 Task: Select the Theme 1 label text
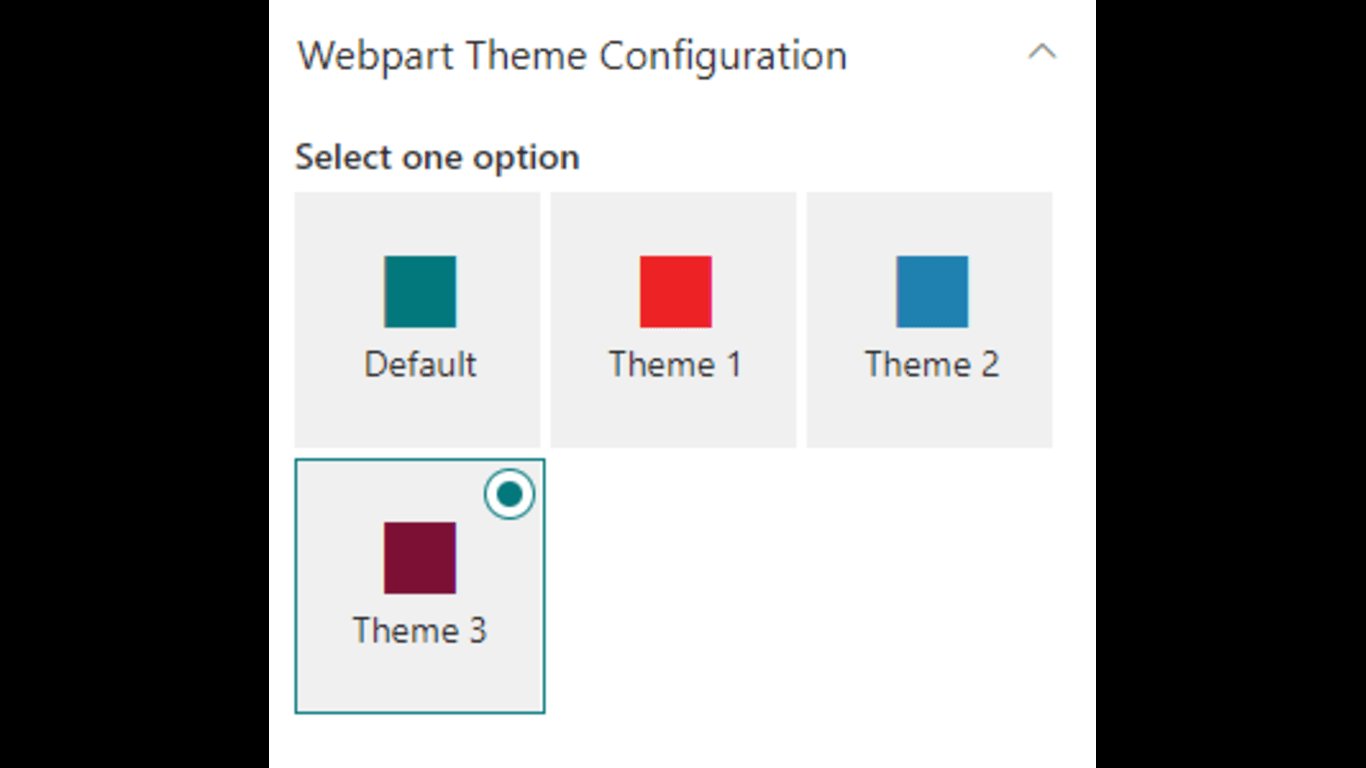(676, 364)
